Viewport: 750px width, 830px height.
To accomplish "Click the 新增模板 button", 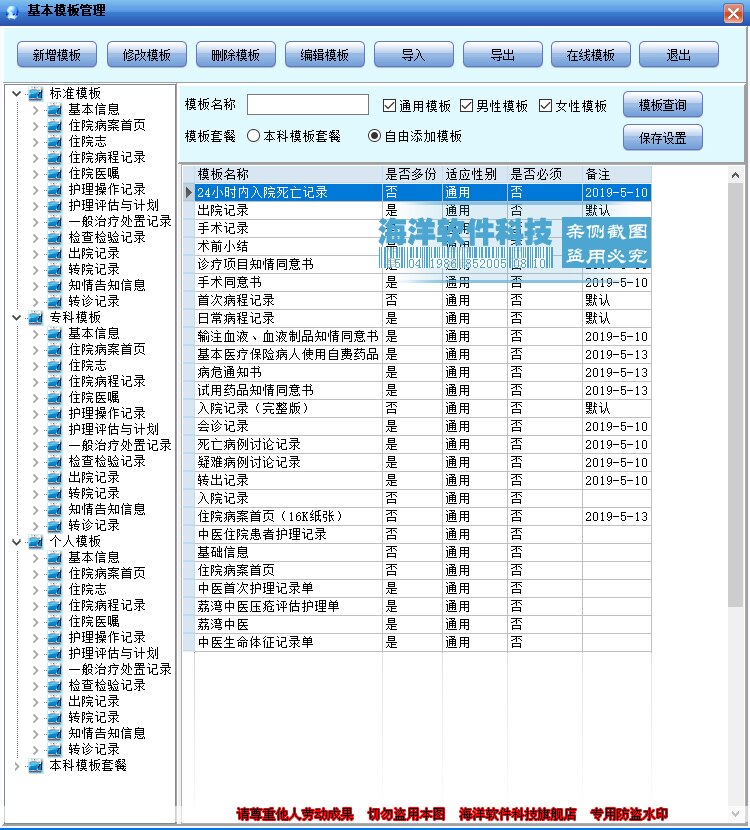I will pos(57,55).
